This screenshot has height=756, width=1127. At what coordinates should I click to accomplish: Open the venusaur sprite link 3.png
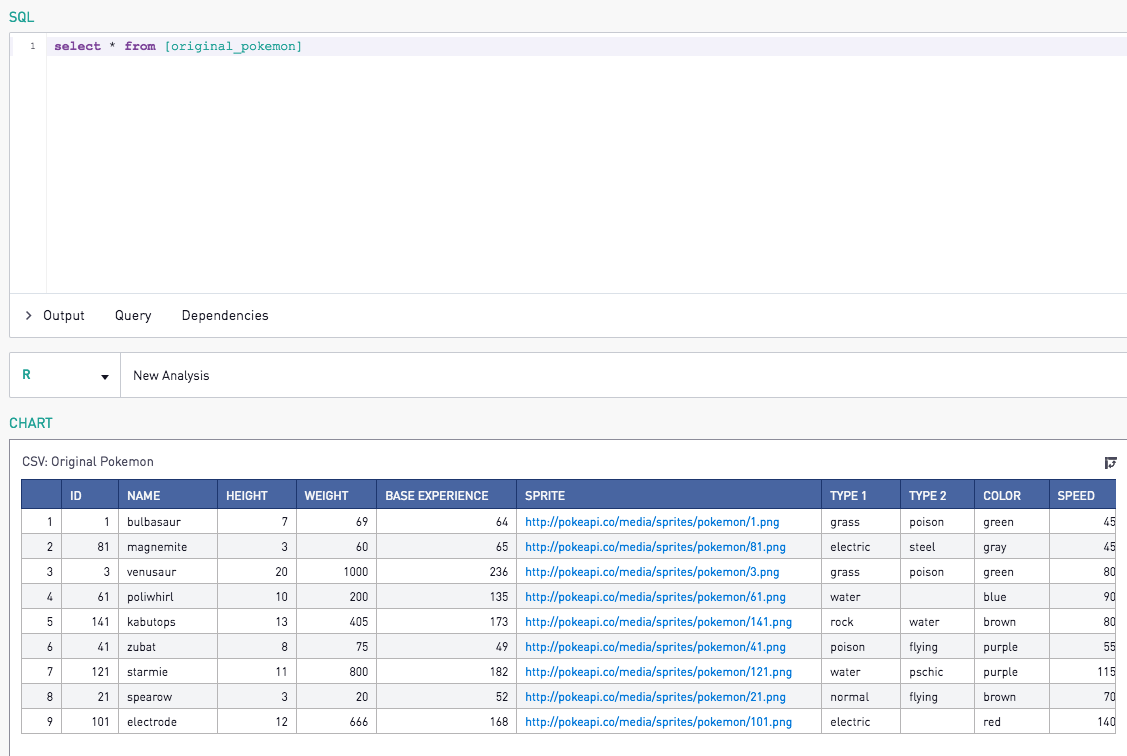(652, 572)
